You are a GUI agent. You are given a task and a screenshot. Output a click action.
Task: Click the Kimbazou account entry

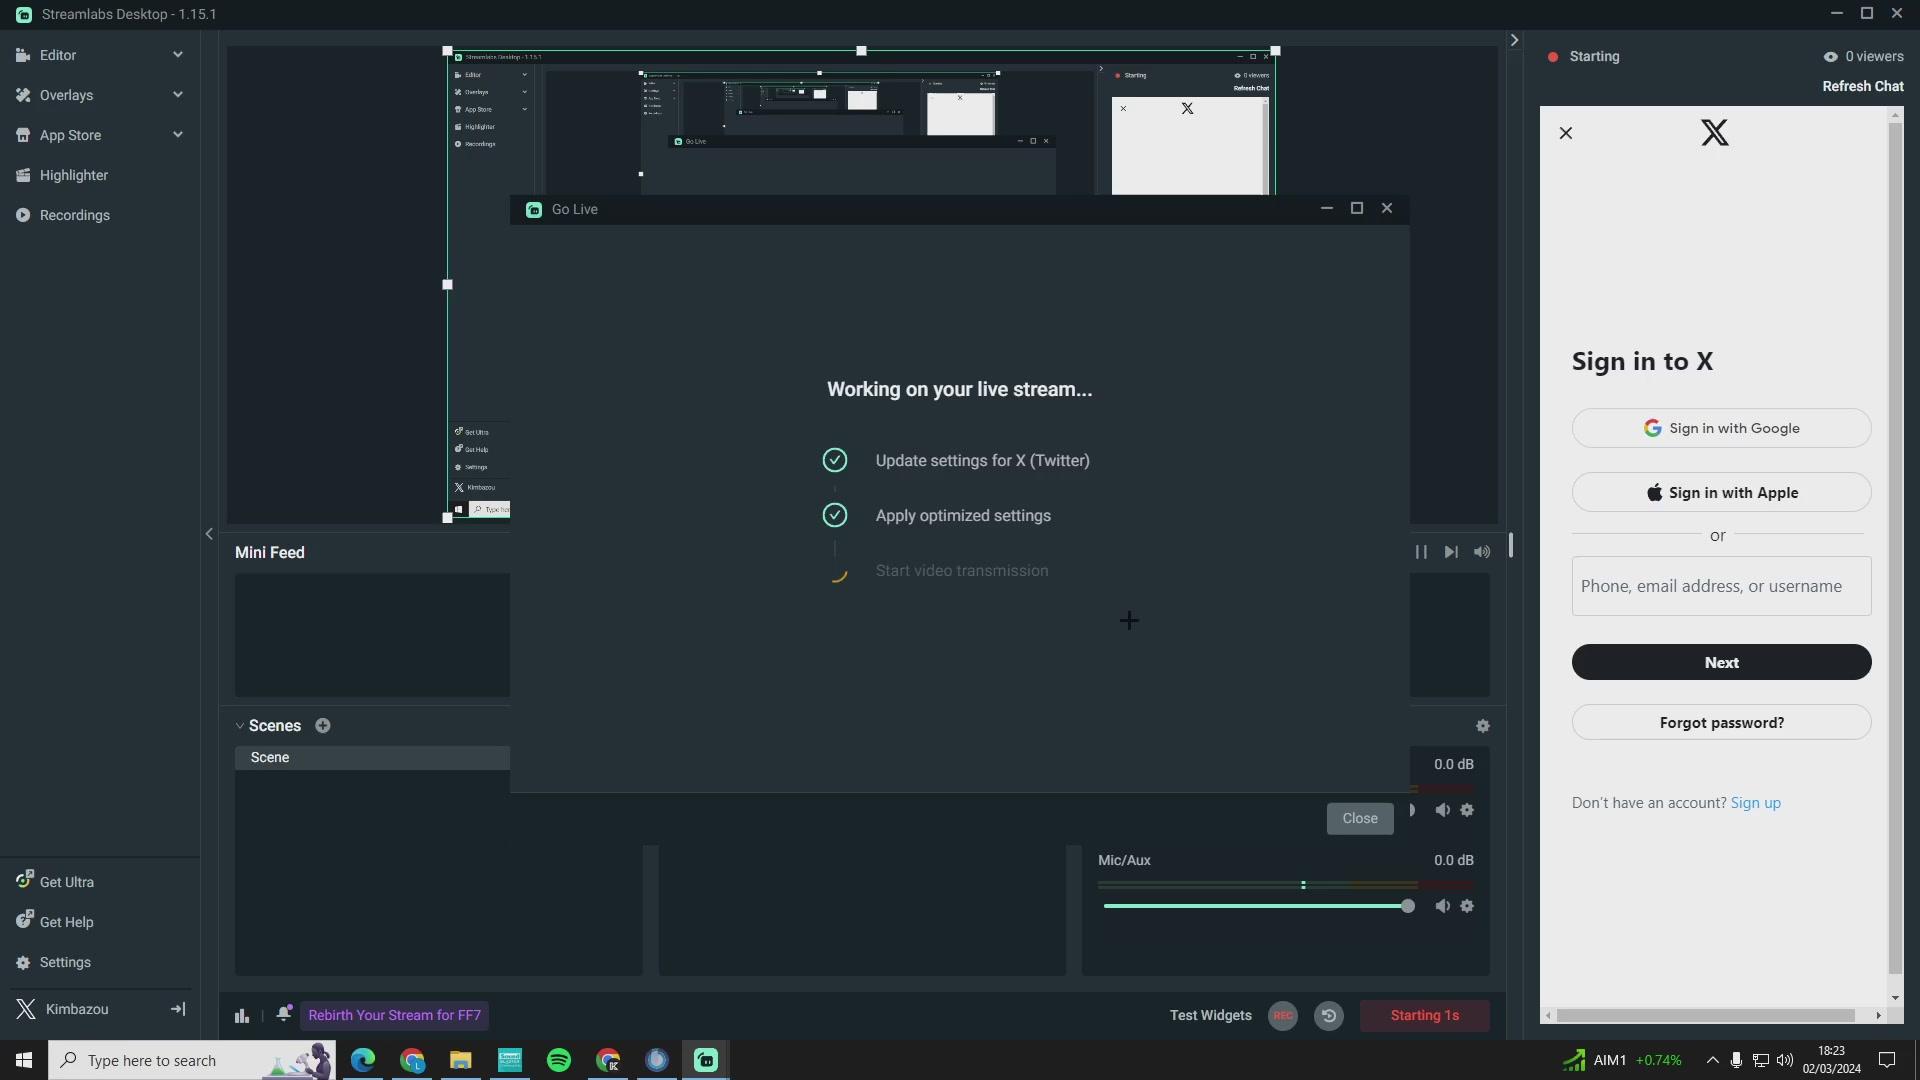click(x=77, y=1009)
